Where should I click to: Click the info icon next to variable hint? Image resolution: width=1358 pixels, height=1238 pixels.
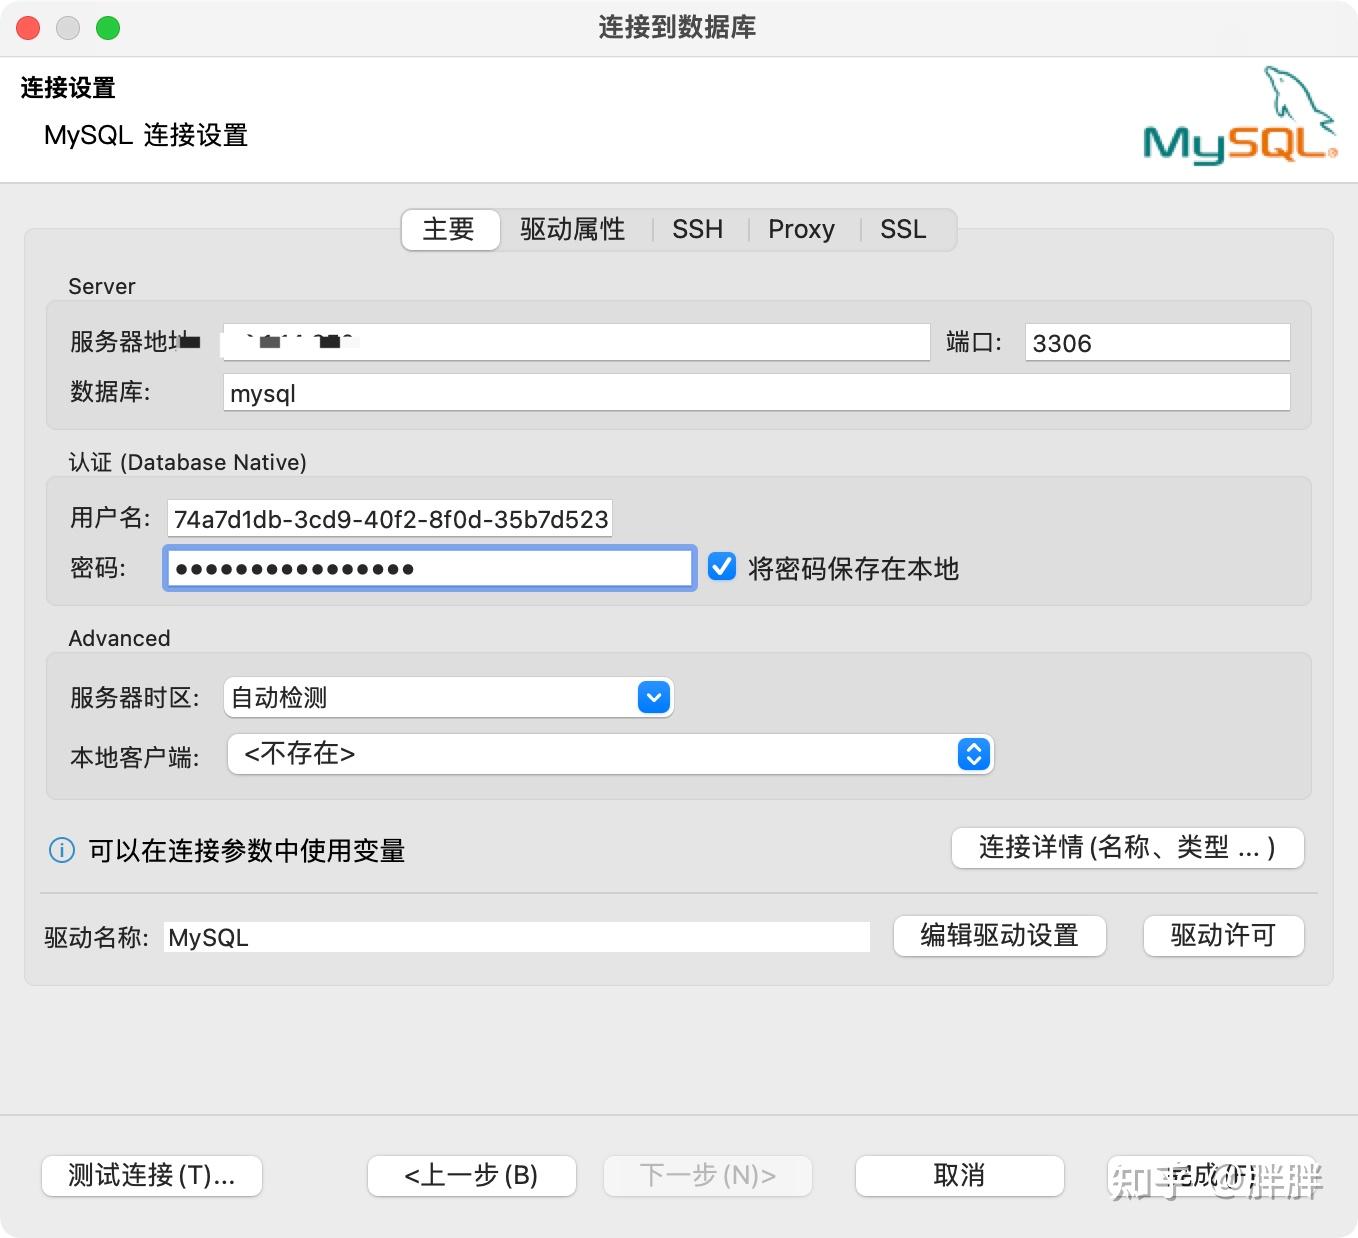[x=61, y=849]
